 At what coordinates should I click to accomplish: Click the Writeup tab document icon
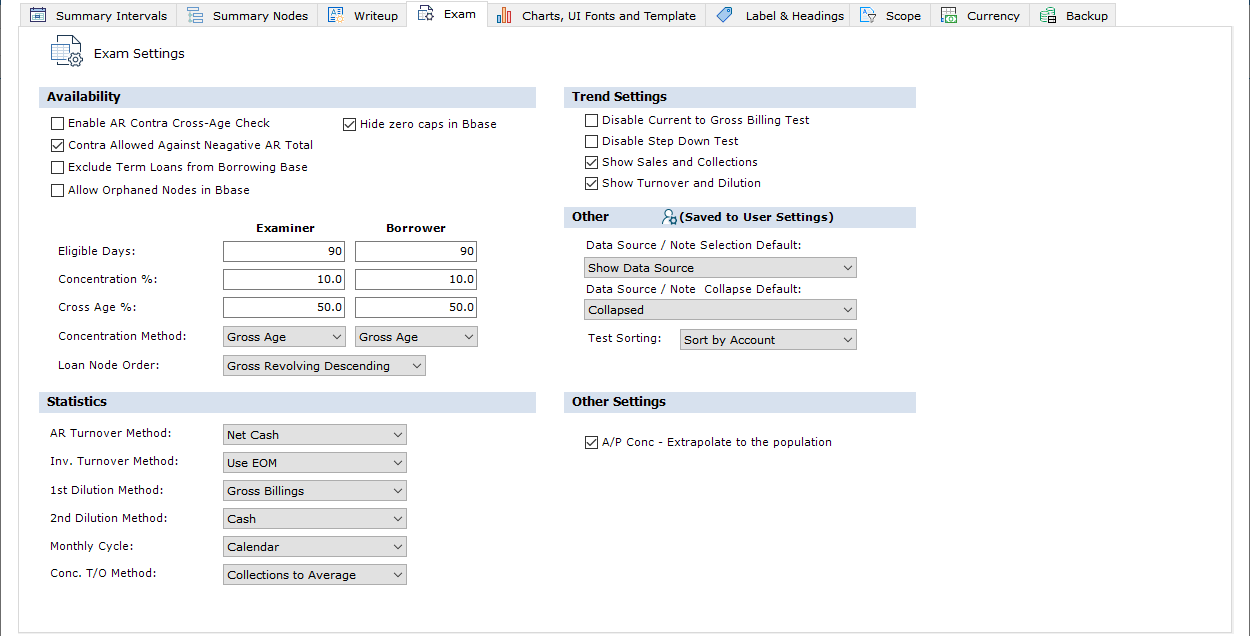click(336, 15)
